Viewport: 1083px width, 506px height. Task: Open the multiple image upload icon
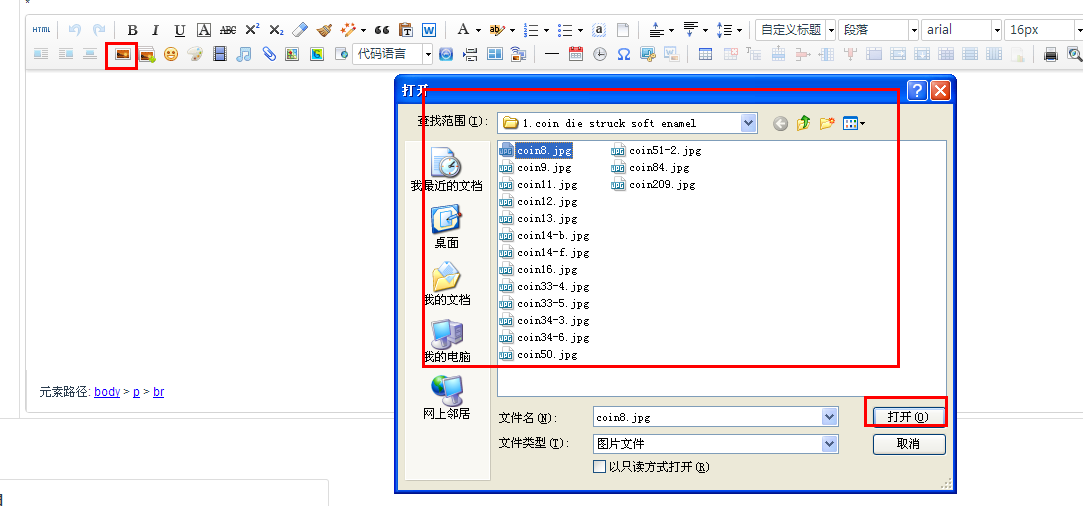[147, 55]
